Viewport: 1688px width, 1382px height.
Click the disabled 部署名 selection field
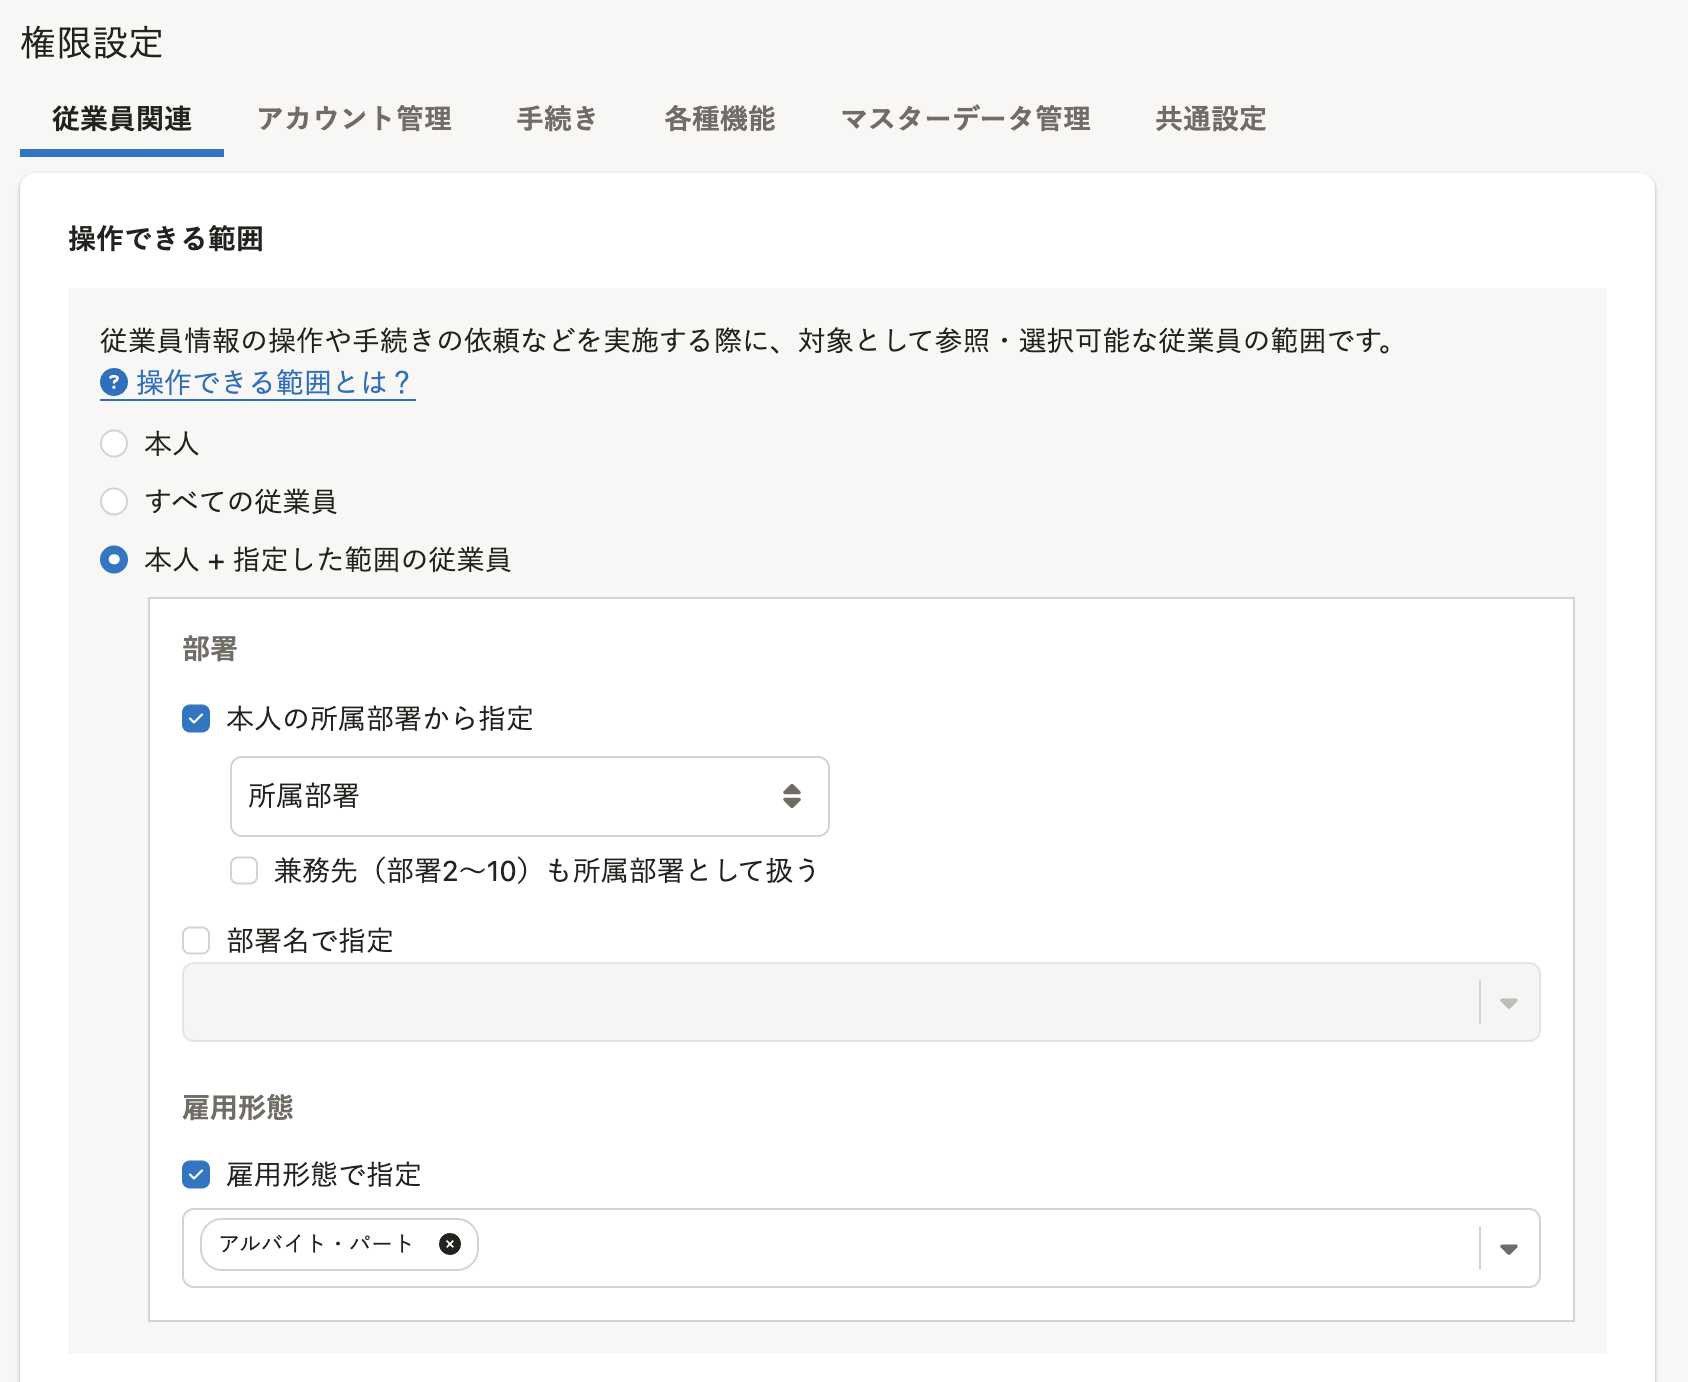[x=861, y=1002]
